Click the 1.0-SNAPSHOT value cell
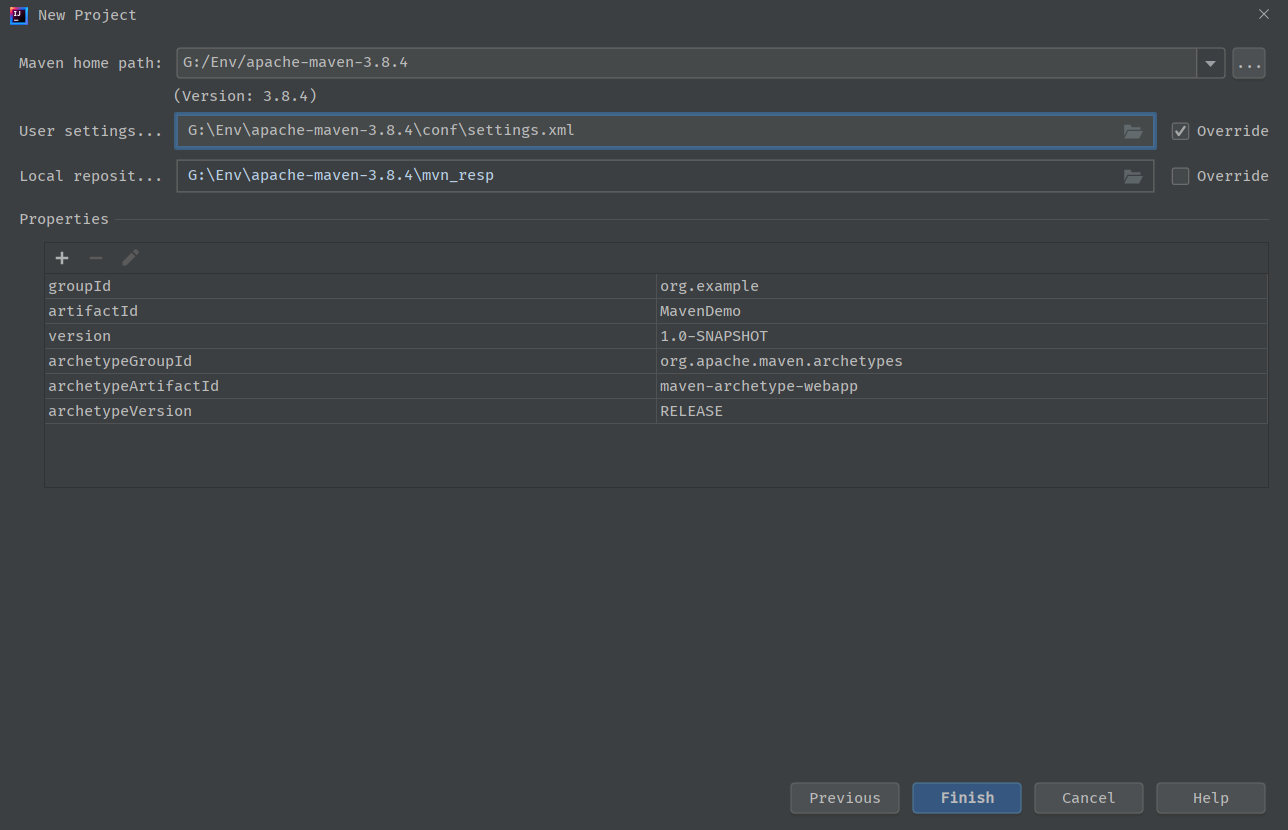Image resolution: width=1288 pixels, height=830 pixels. [962, 336]
